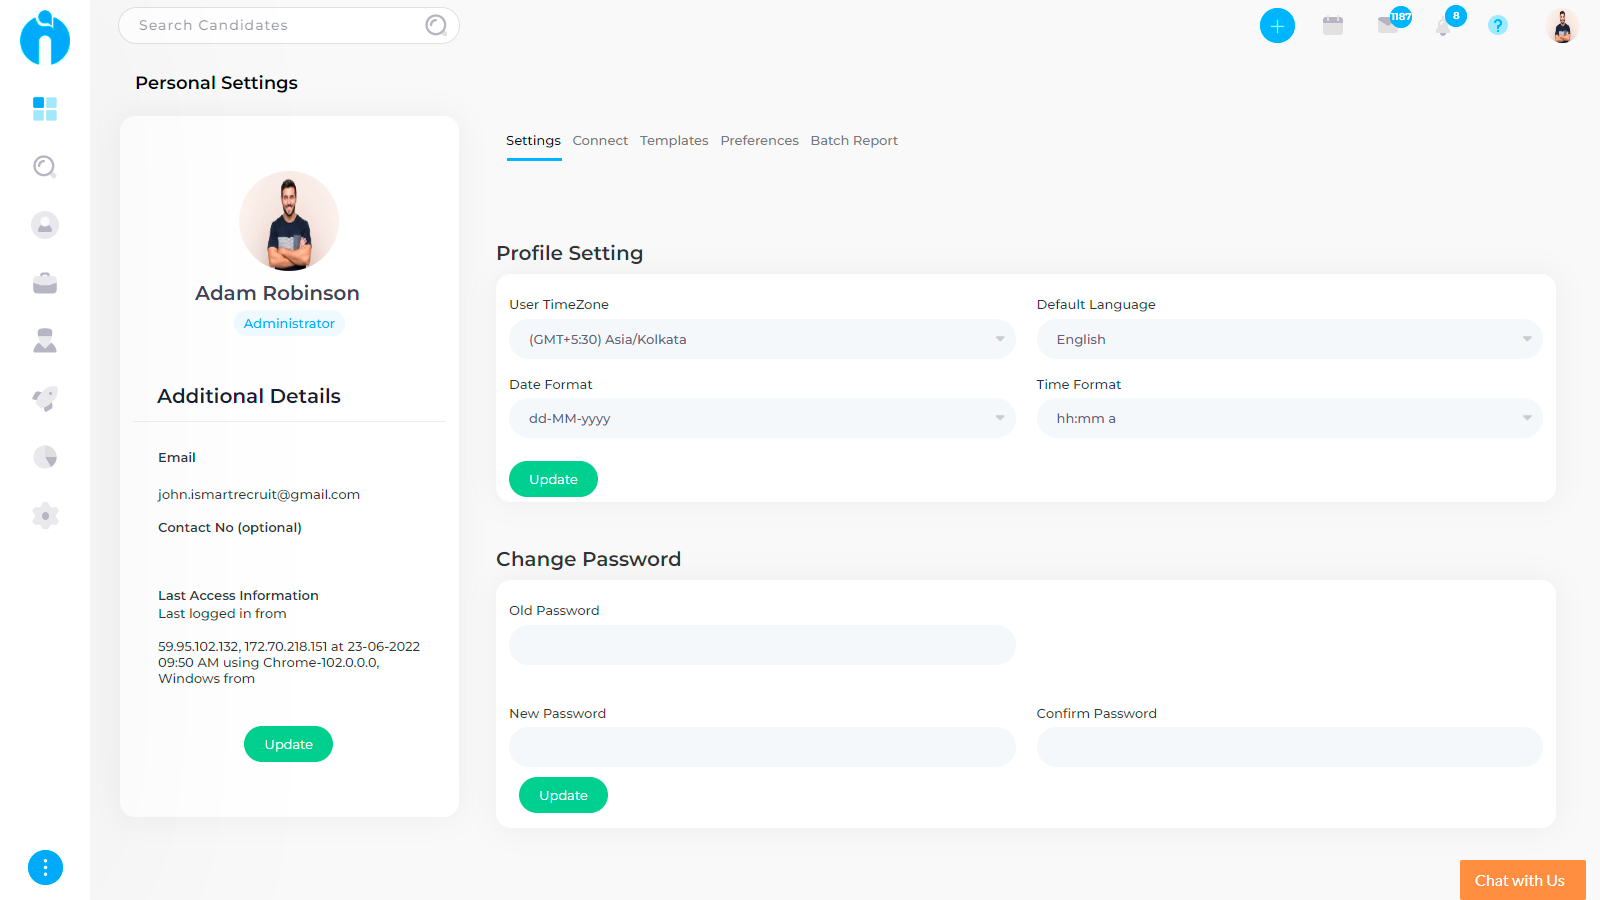Click Adam Robinson's large profile photo
Viewport: 1600px width, 900px height.
click(x=289, y=221)
